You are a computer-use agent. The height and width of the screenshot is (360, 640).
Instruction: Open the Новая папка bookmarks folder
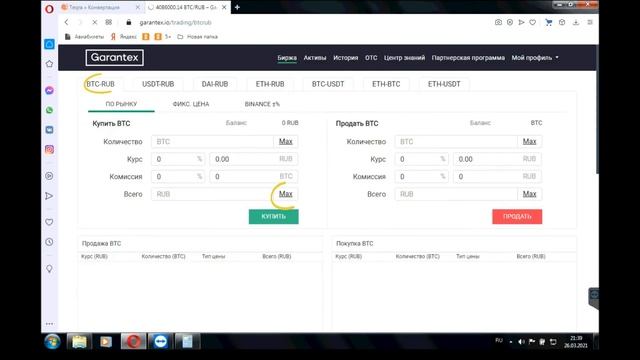[198, 37]
